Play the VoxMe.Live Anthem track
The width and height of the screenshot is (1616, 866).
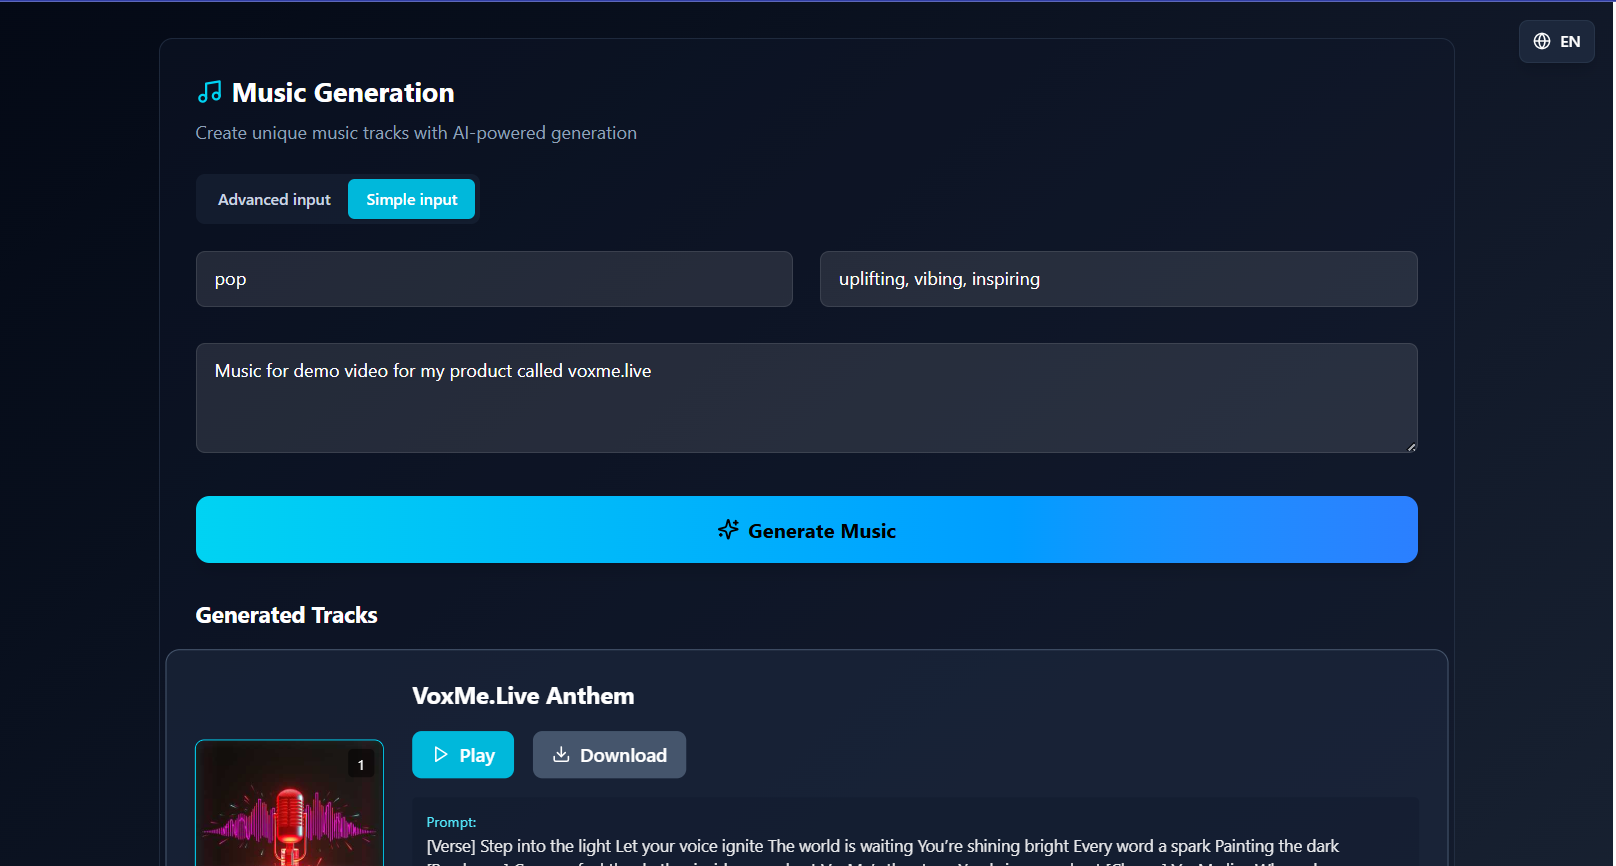463,755
